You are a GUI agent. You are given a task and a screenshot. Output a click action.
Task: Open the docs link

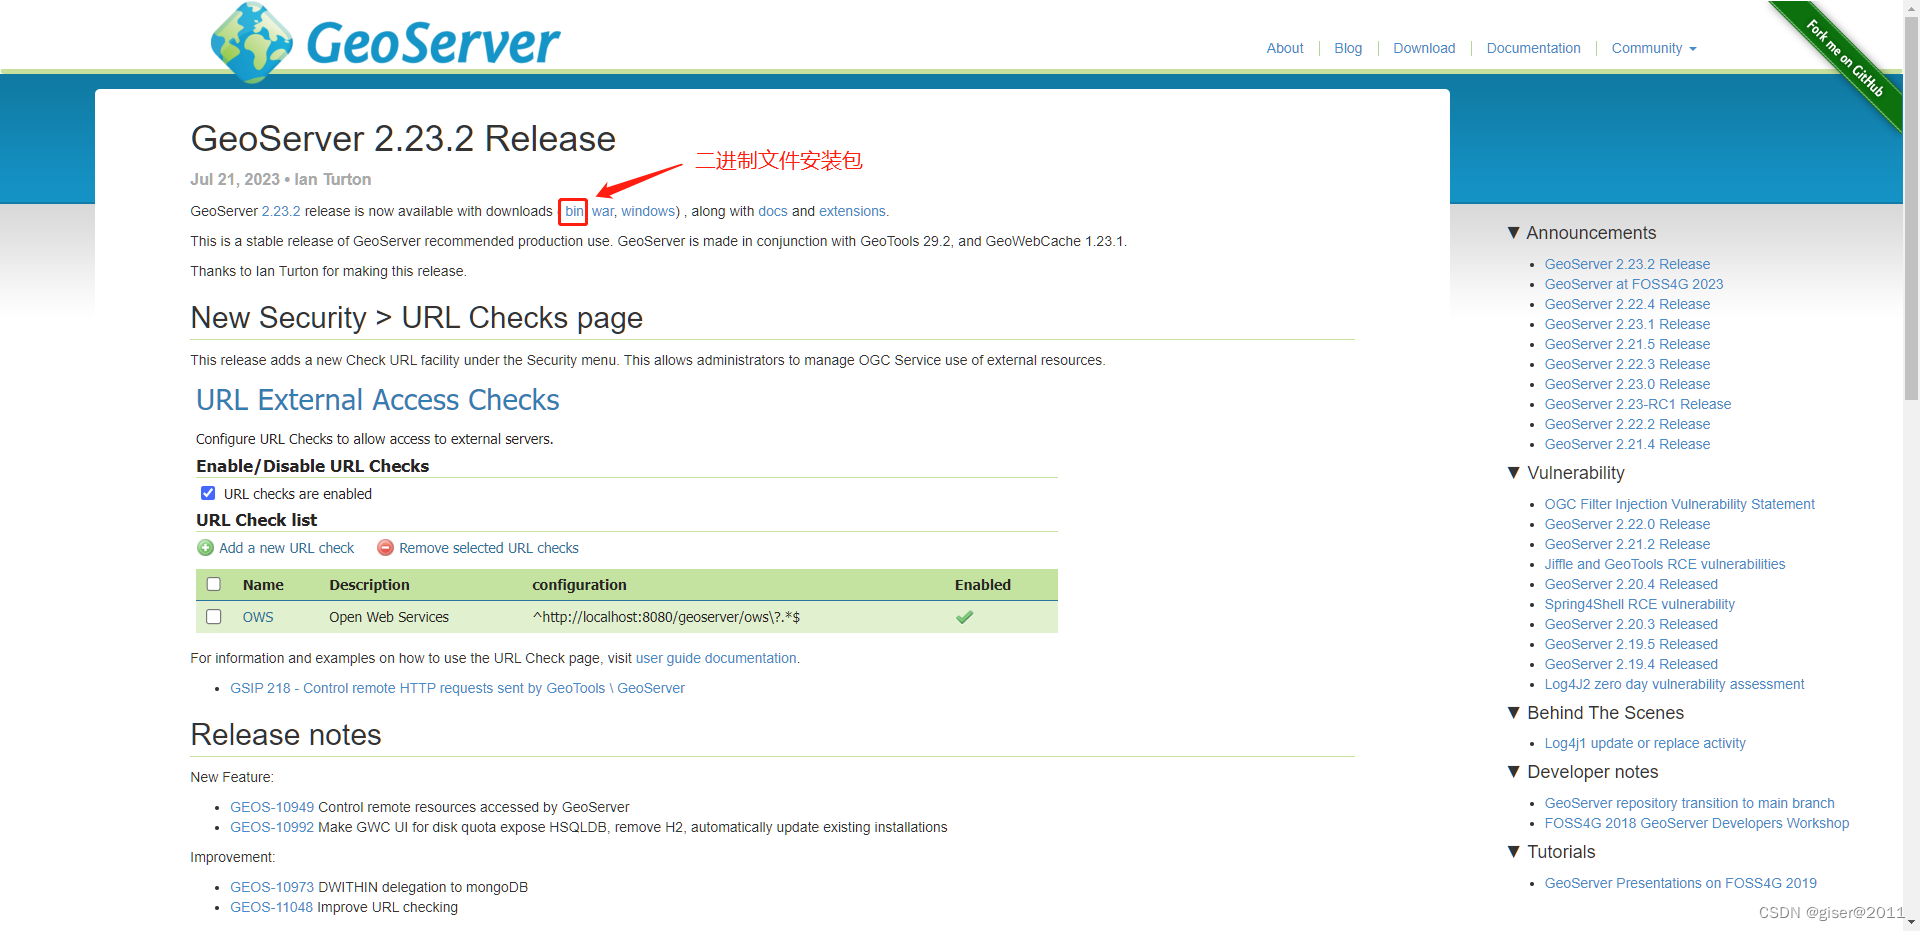tap(773, 211)
